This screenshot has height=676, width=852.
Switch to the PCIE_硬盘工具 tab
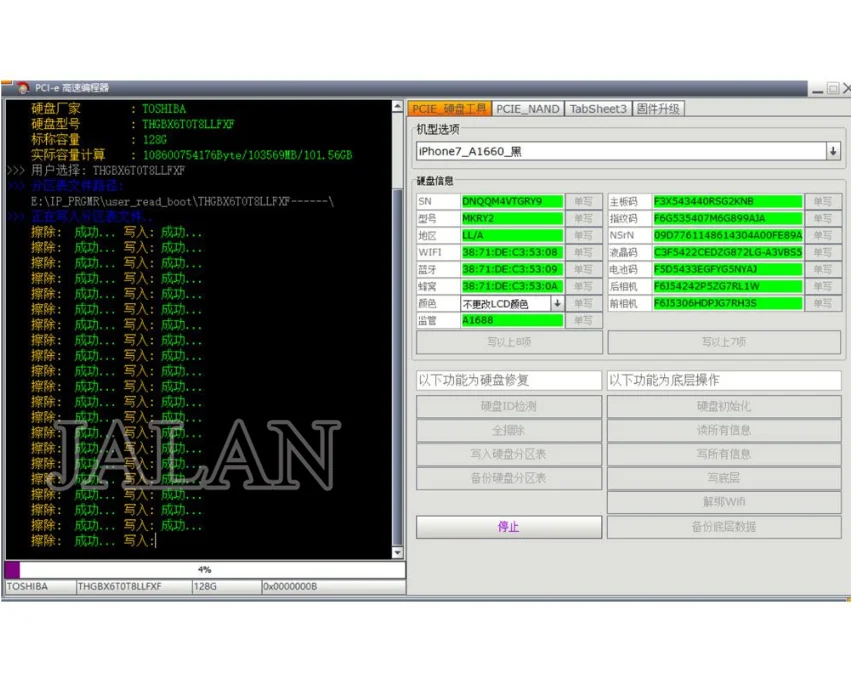(449, 109)
